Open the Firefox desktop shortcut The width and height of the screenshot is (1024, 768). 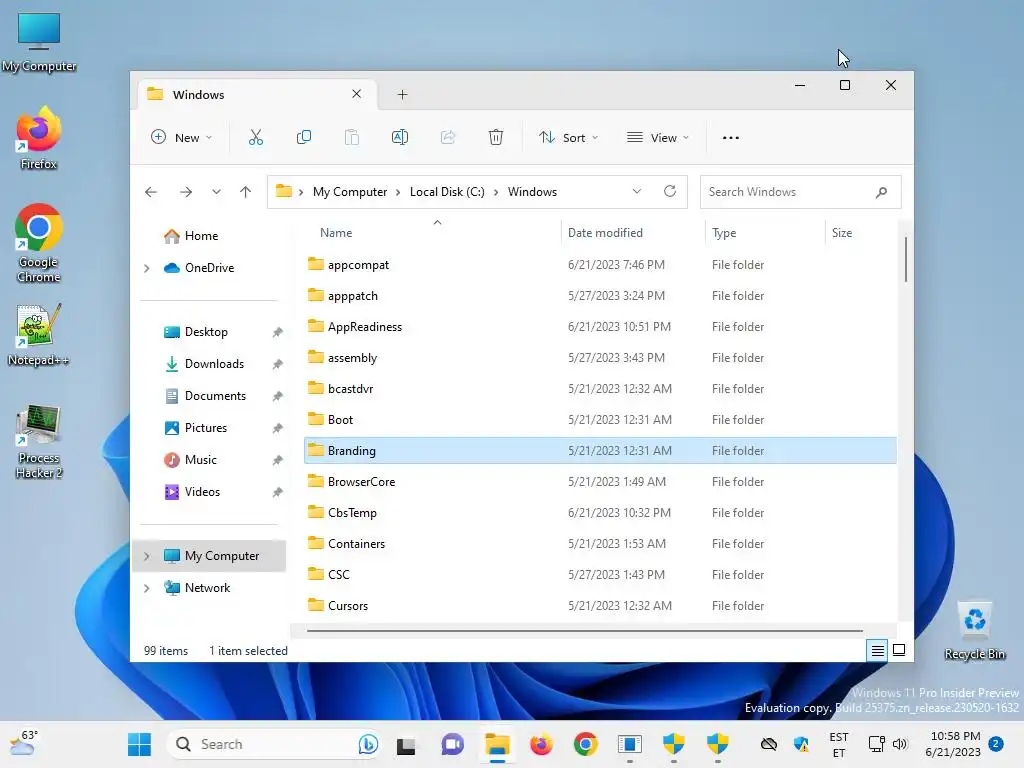click(x=39, y=138)
